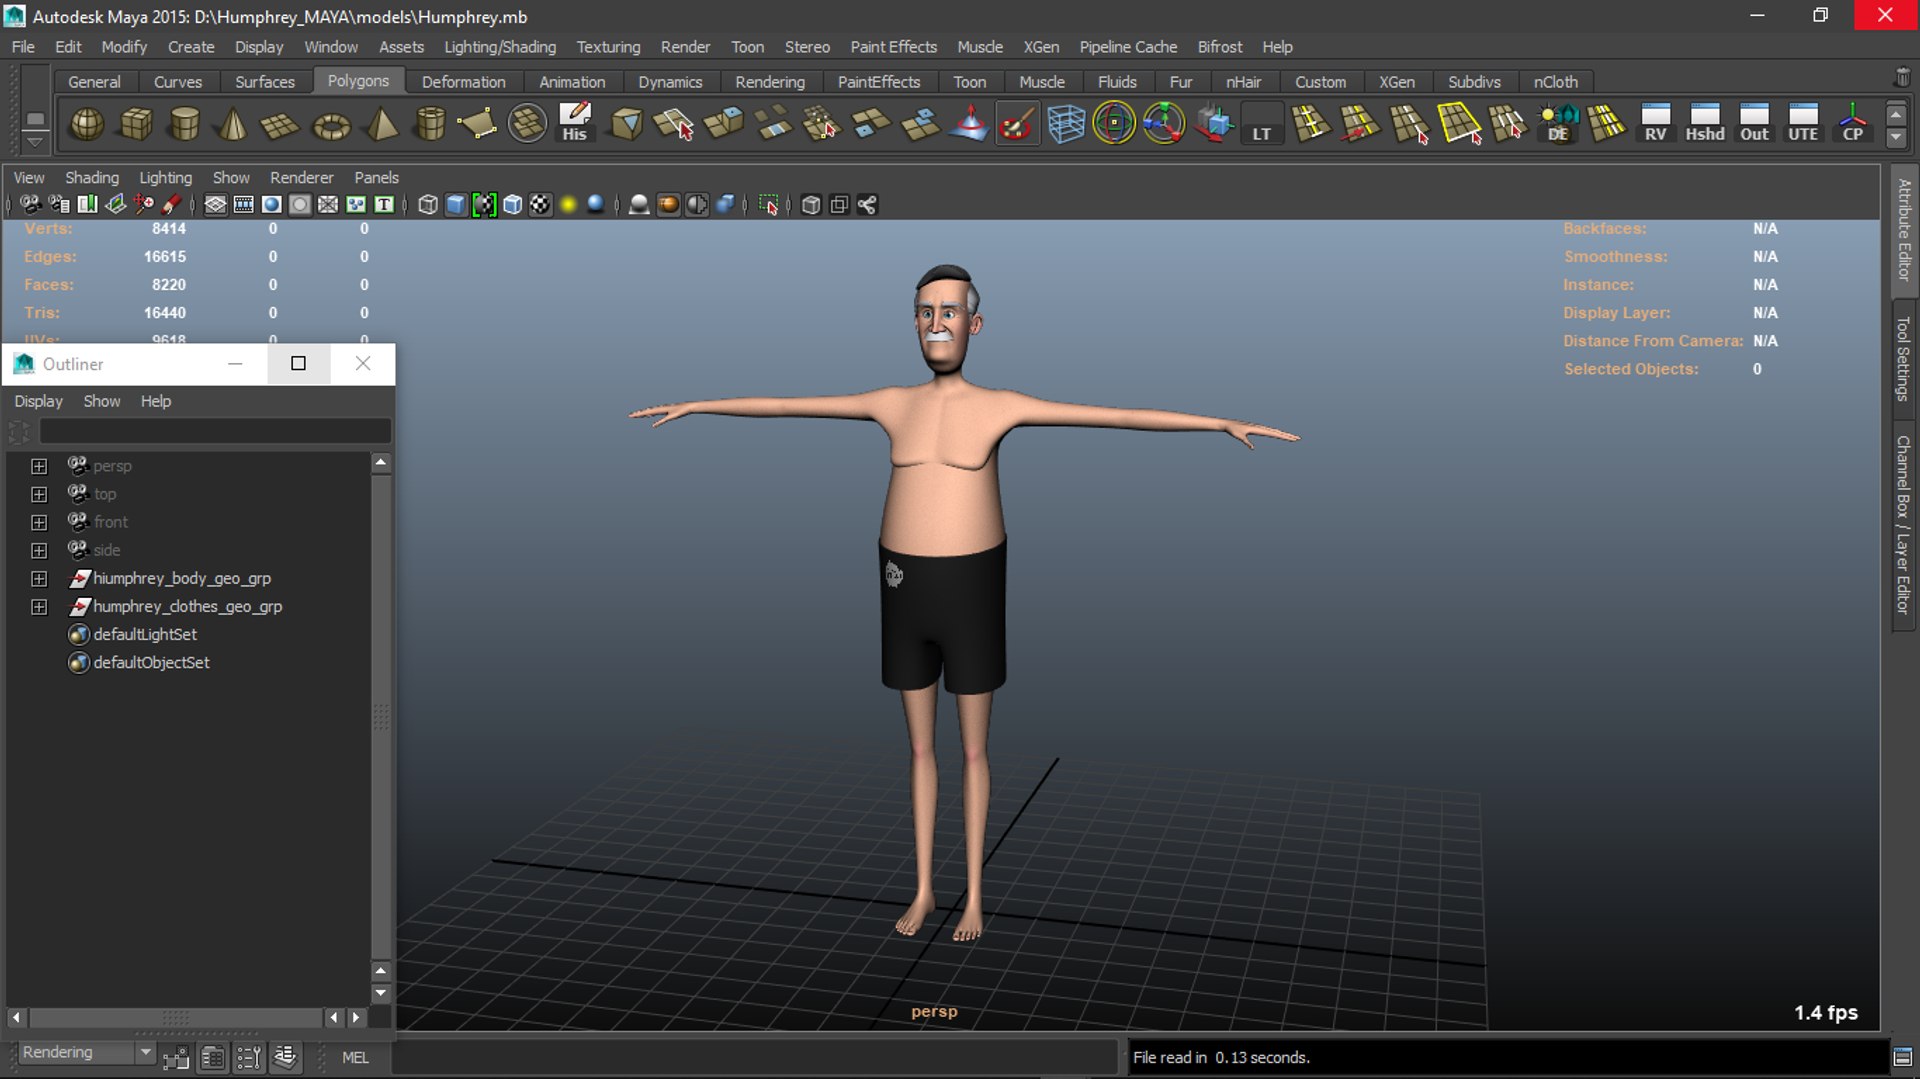Image resolution: width=1920 pixels, height=1079 pixels.
Task: Open the Tool Settings side tab
Action: pyautogui.click(x=1904, y=359)
